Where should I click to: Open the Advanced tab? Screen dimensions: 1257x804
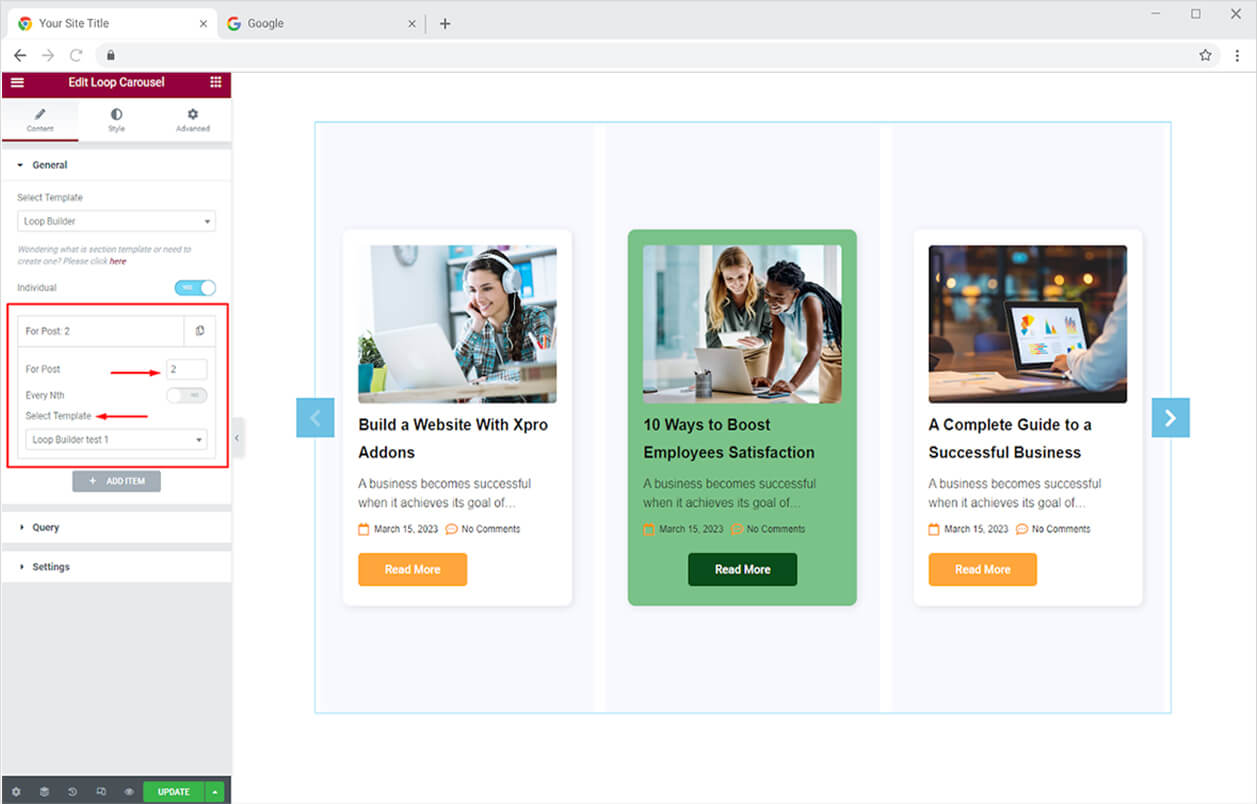pos(192,120)
